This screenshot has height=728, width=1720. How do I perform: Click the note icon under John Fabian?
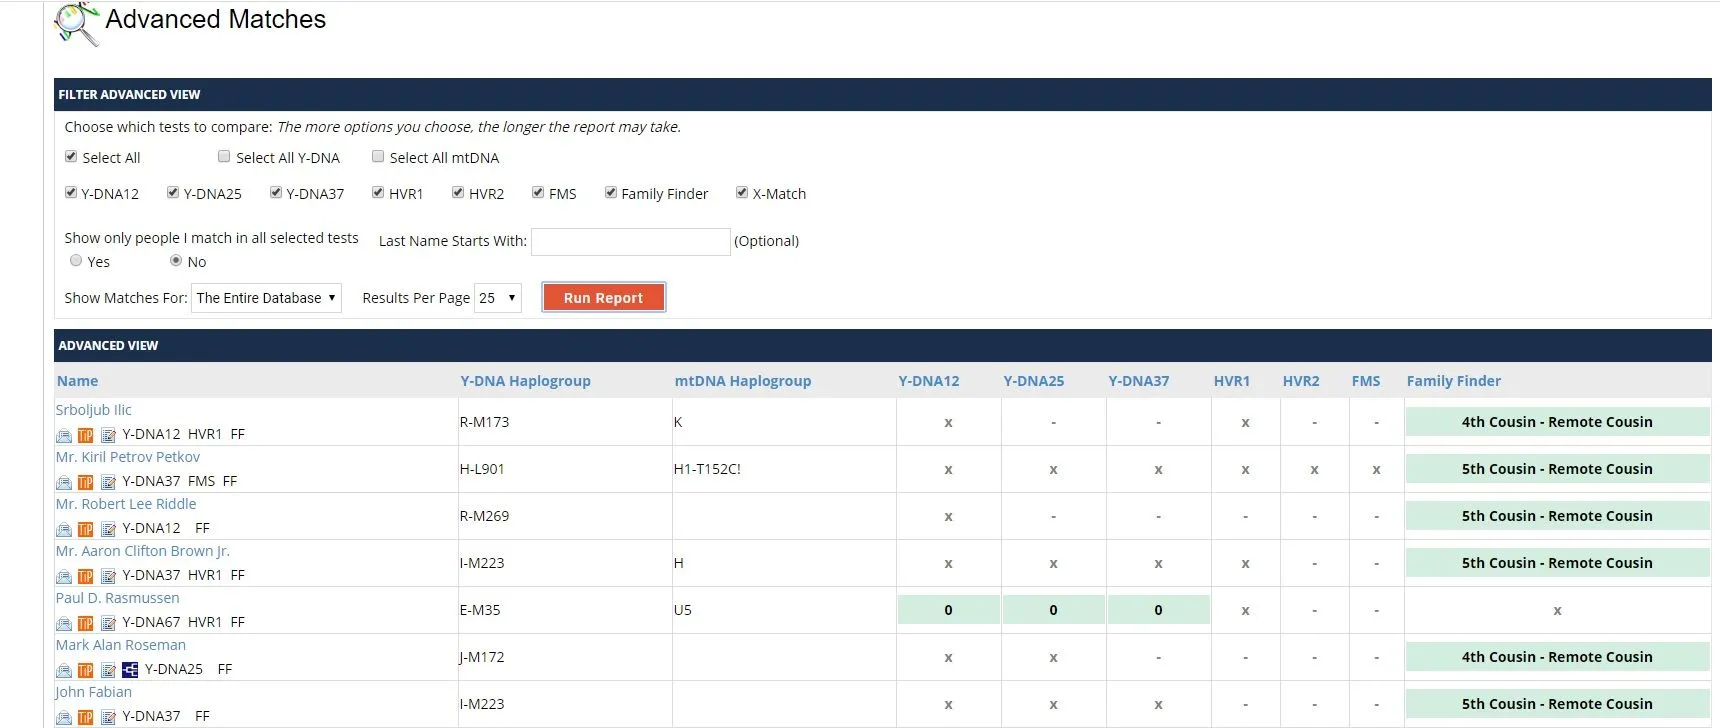tap(108, 717)
